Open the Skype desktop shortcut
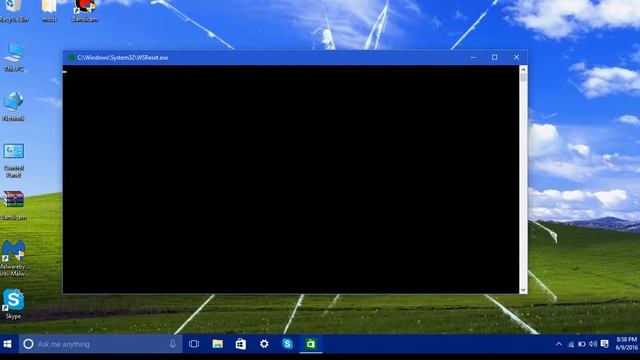Viewport: 640px width, 360px height. 13,304
